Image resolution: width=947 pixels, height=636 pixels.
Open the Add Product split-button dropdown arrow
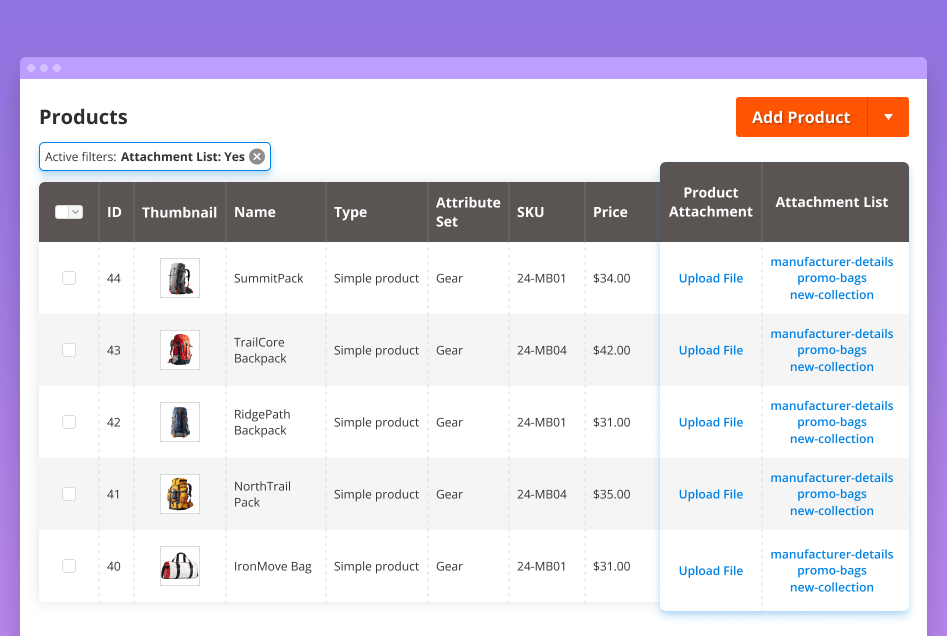pyautogui.click(x=888, y=117)
